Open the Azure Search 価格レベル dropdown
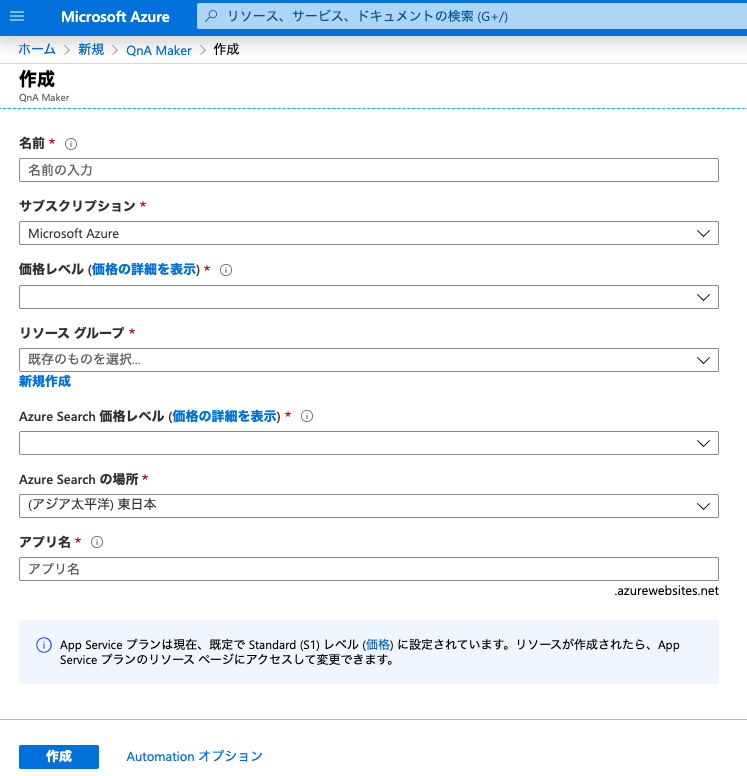Screen dimensions: 747x776 tap(369, 443)
